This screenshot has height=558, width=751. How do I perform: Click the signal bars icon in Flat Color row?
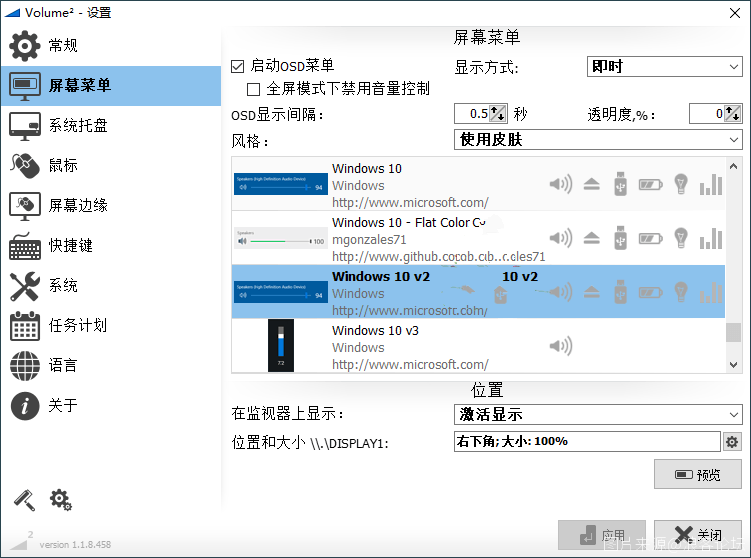pos(711,239)
